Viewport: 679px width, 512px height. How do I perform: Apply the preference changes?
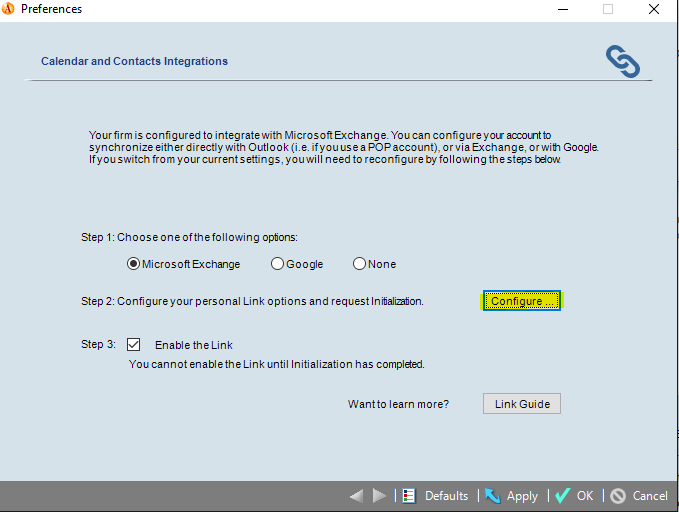(522, 496)
